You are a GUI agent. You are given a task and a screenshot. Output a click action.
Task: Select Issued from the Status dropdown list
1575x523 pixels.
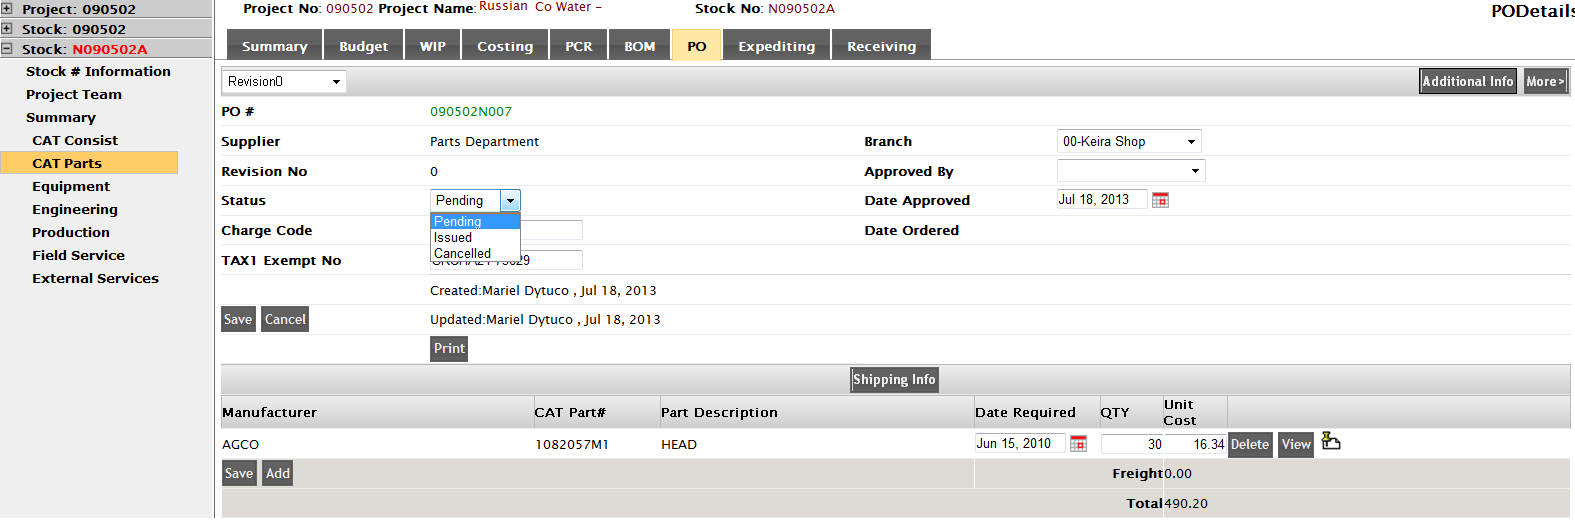click(453, 238)
